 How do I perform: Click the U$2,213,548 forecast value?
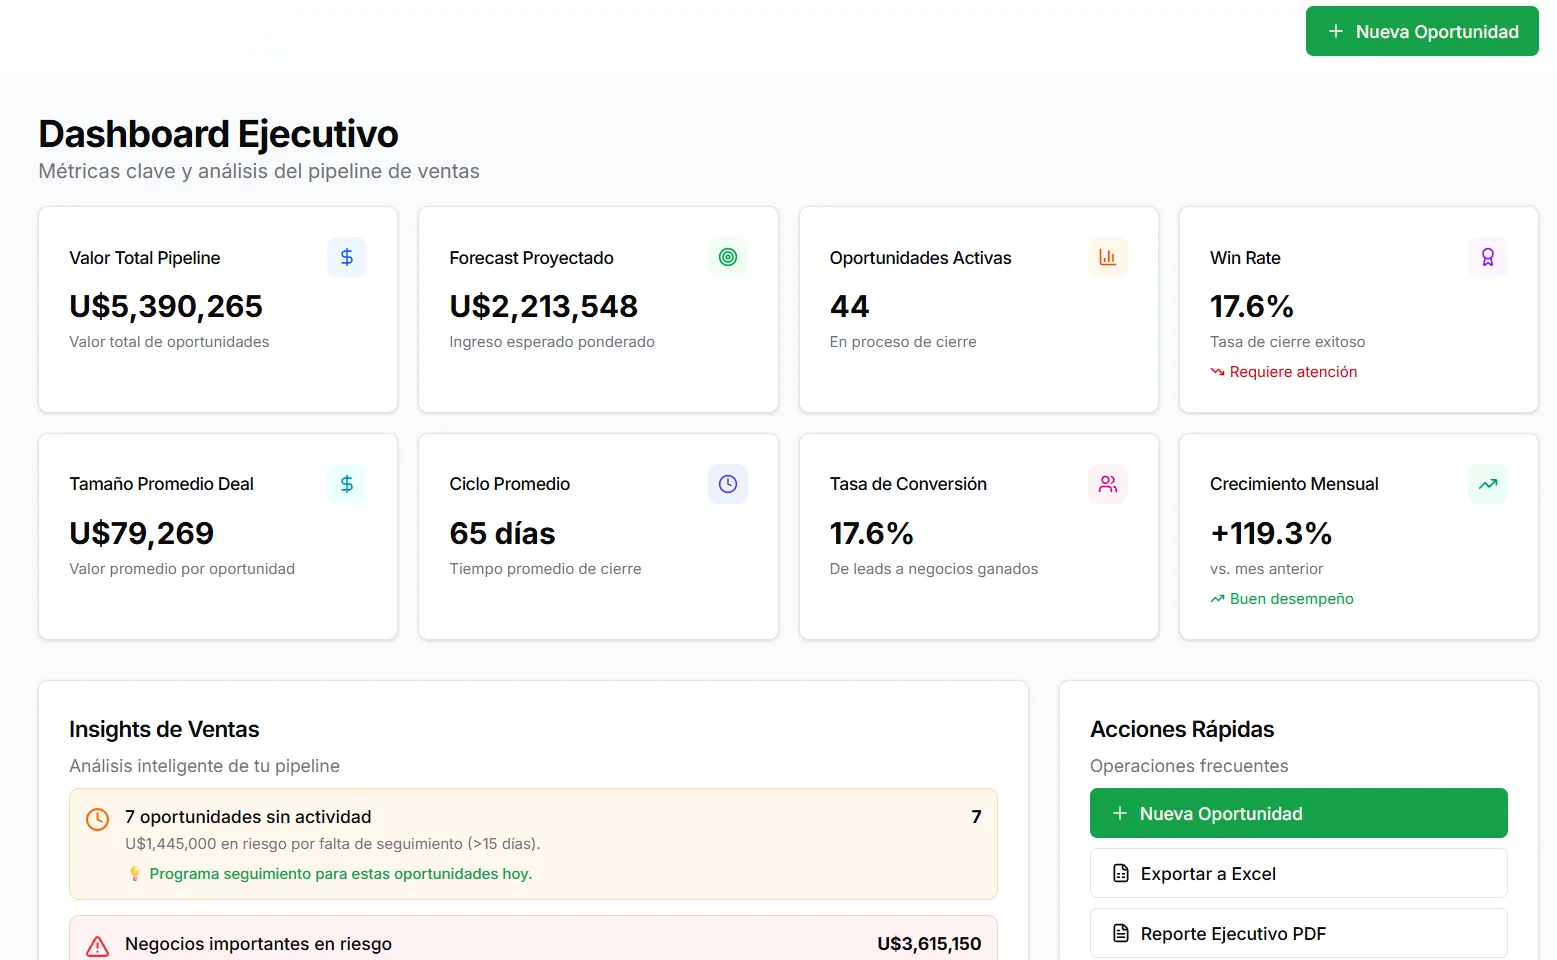coord(543,306)
